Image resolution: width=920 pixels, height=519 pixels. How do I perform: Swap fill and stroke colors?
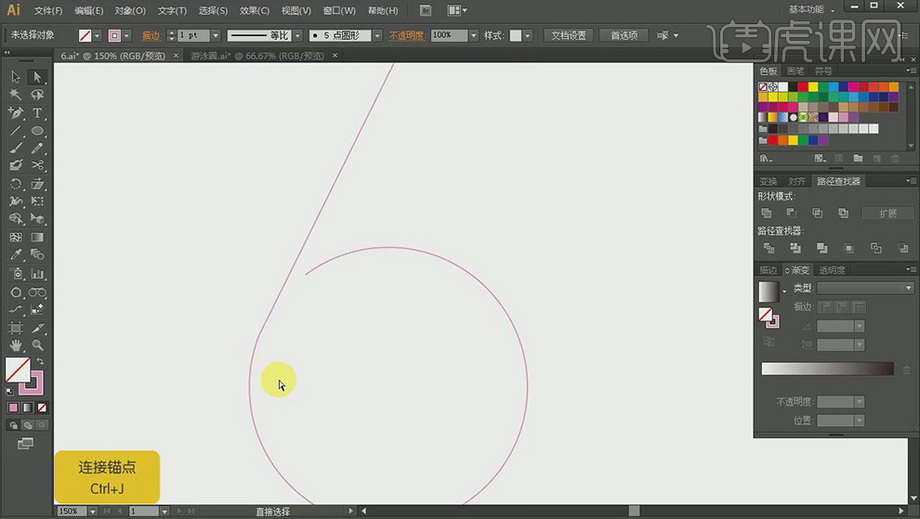point(41,362)
